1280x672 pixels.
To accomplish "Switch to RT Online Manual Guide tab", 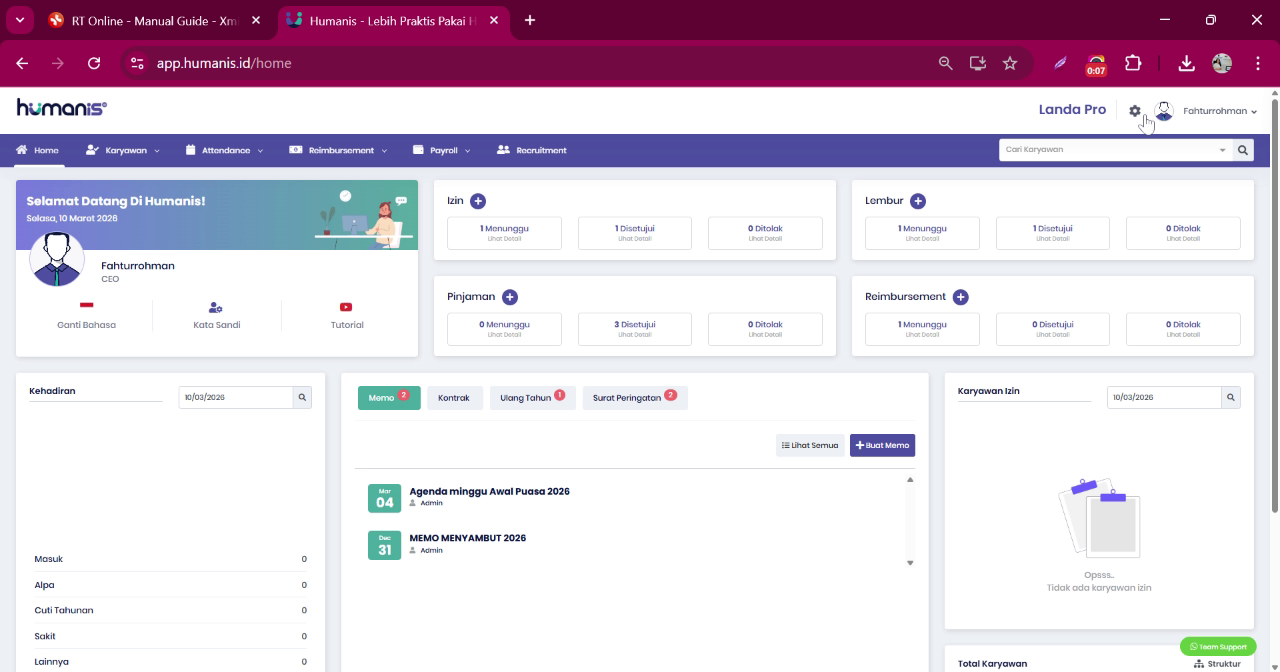I will [x=155, y=20].
